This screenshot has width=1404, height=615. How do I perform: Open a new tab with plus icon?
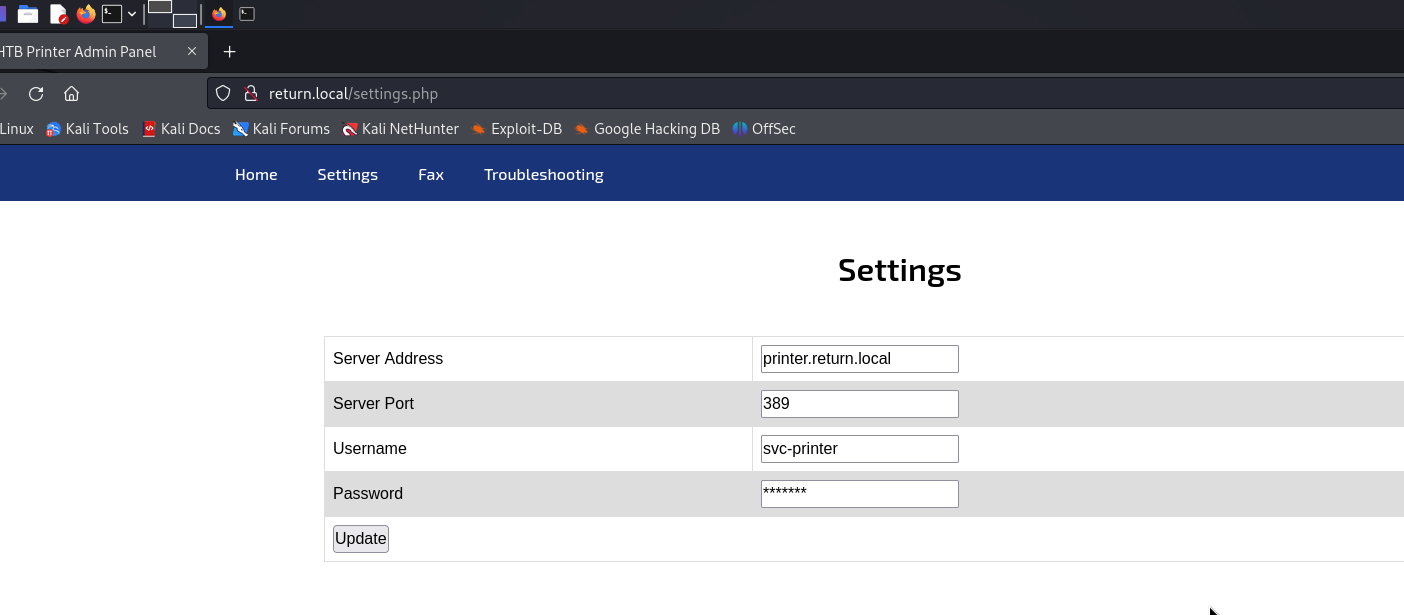click(x=229, y=51)
